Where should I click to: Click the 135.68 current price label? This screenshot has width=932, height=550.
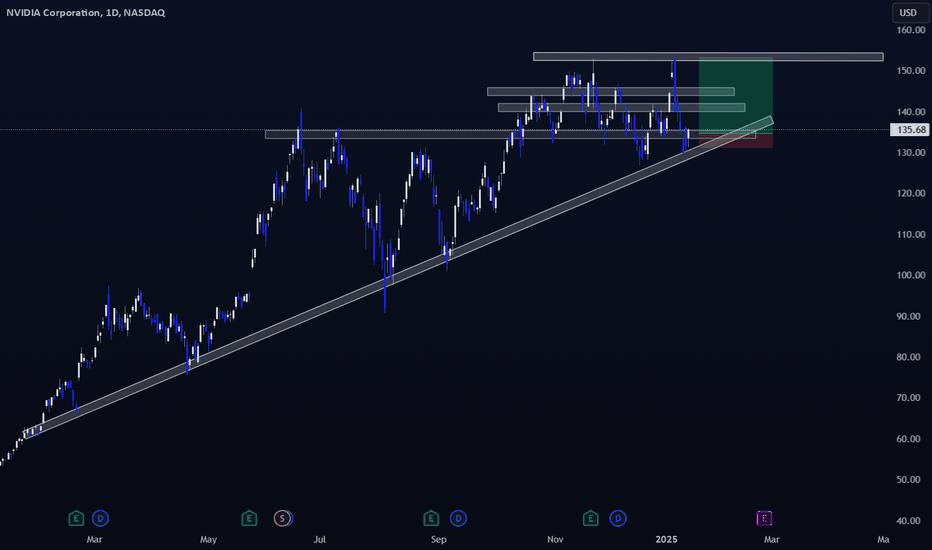909,130
